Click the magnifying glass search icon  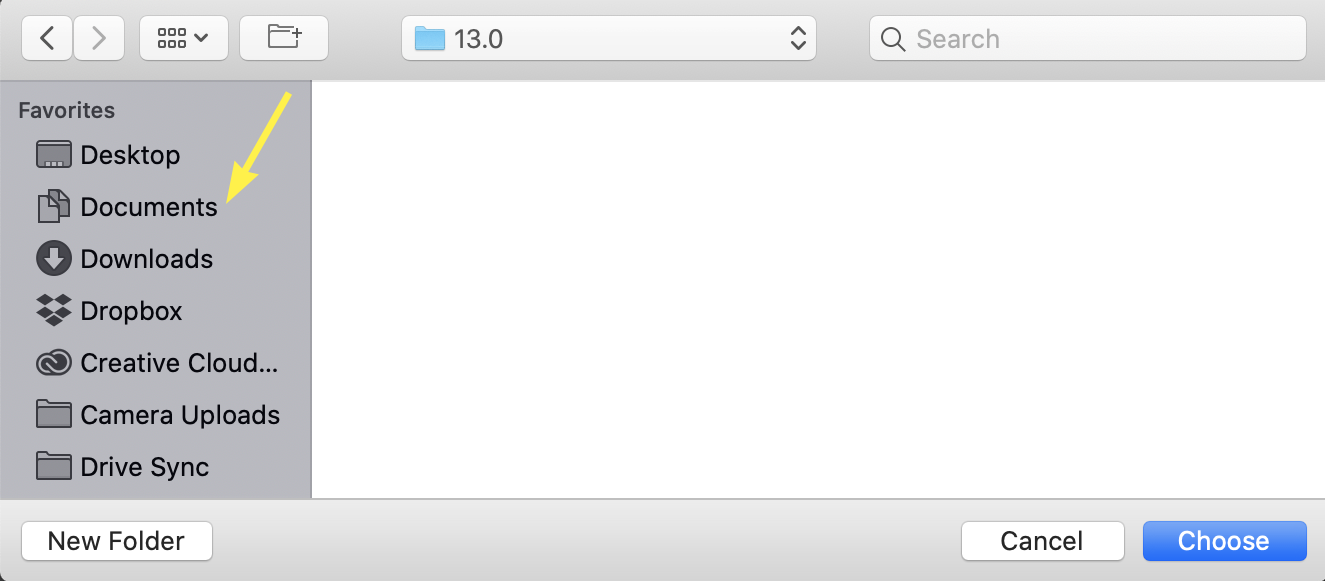tap(894, 40)
